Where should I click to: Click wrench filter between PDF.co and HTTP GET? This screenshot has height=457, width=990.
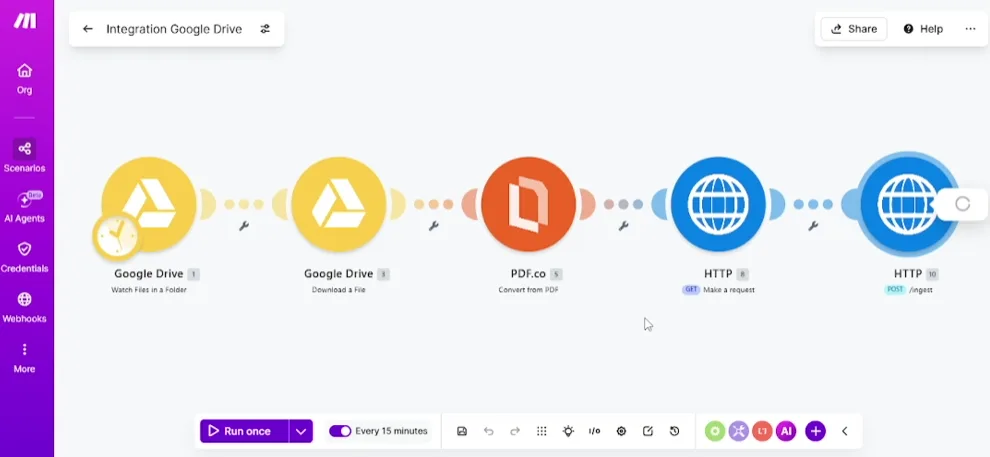pos(623,226)
